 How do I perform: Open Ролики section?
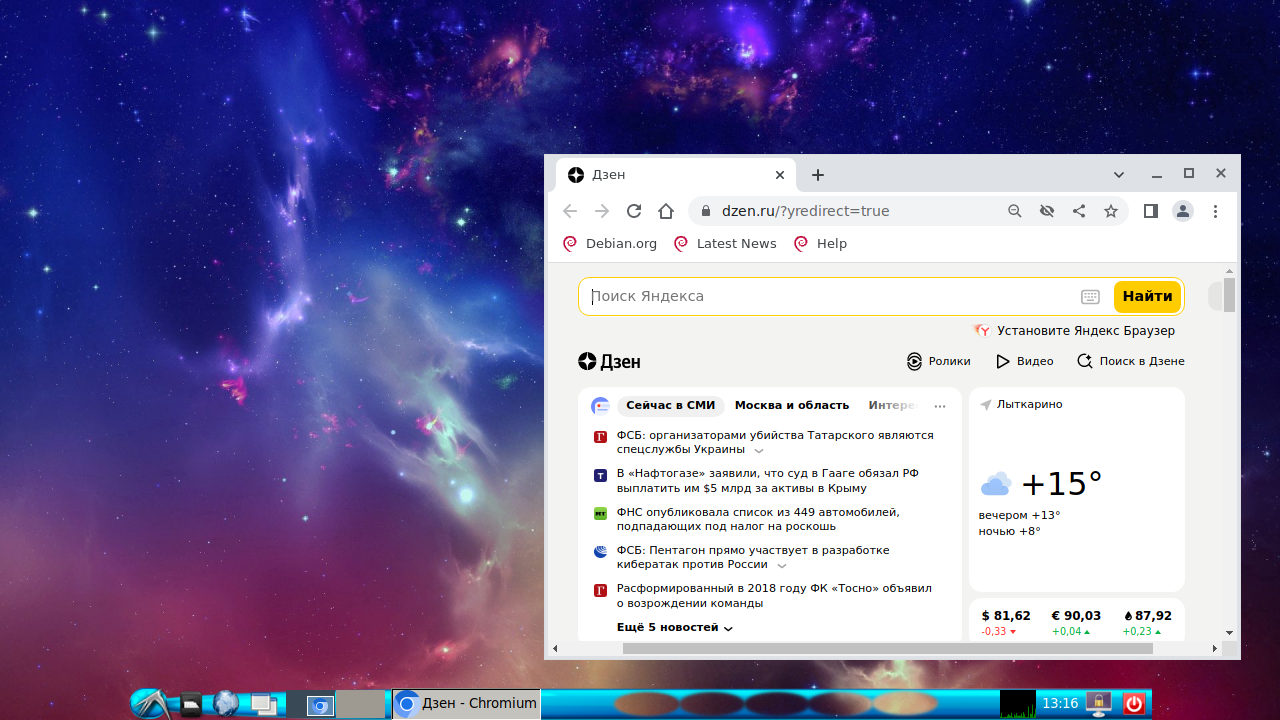tap(938, 361)
